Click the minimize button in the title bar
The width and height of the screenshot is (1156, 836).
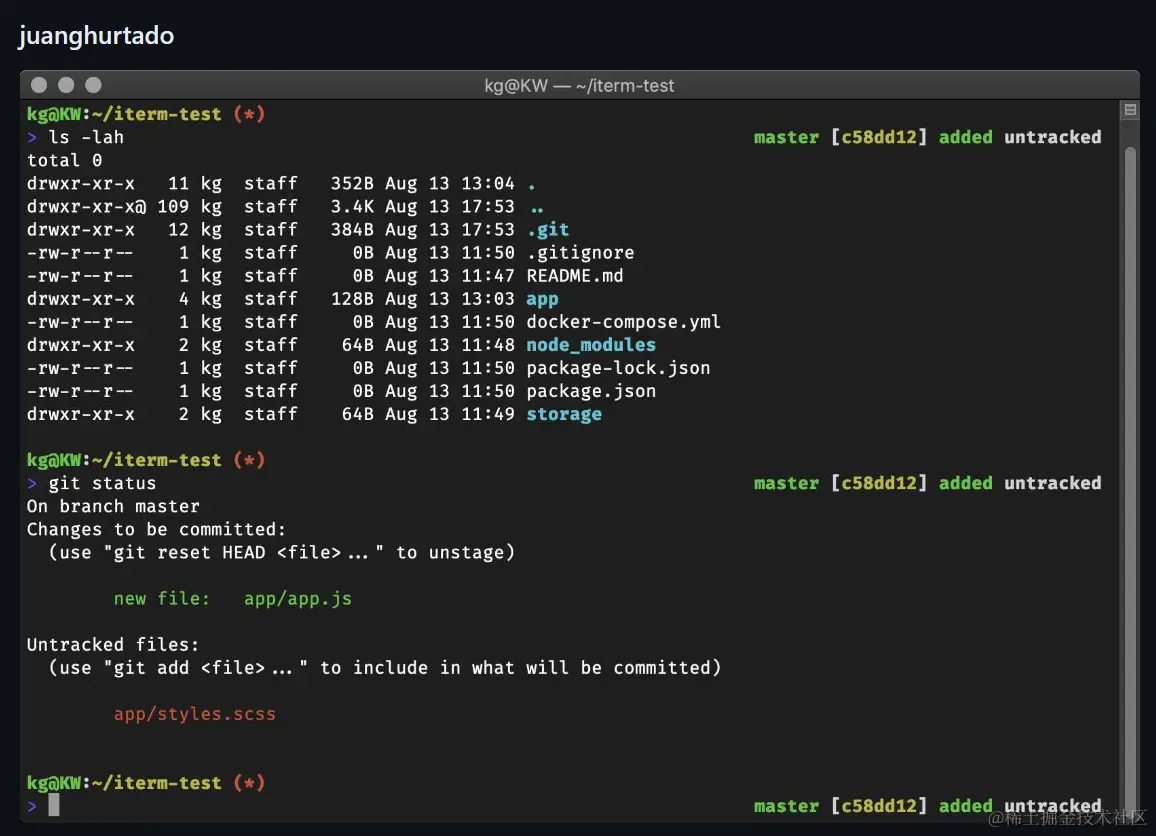click(x=66, y=85)
